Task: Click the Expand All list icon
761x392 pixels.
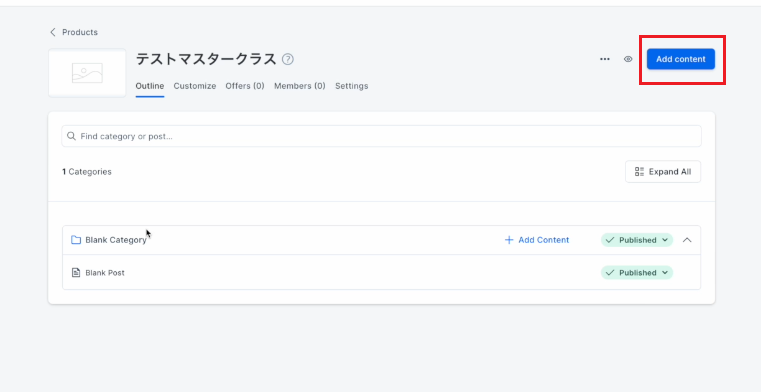Action: pyautogui.click(x=639, y=172)
